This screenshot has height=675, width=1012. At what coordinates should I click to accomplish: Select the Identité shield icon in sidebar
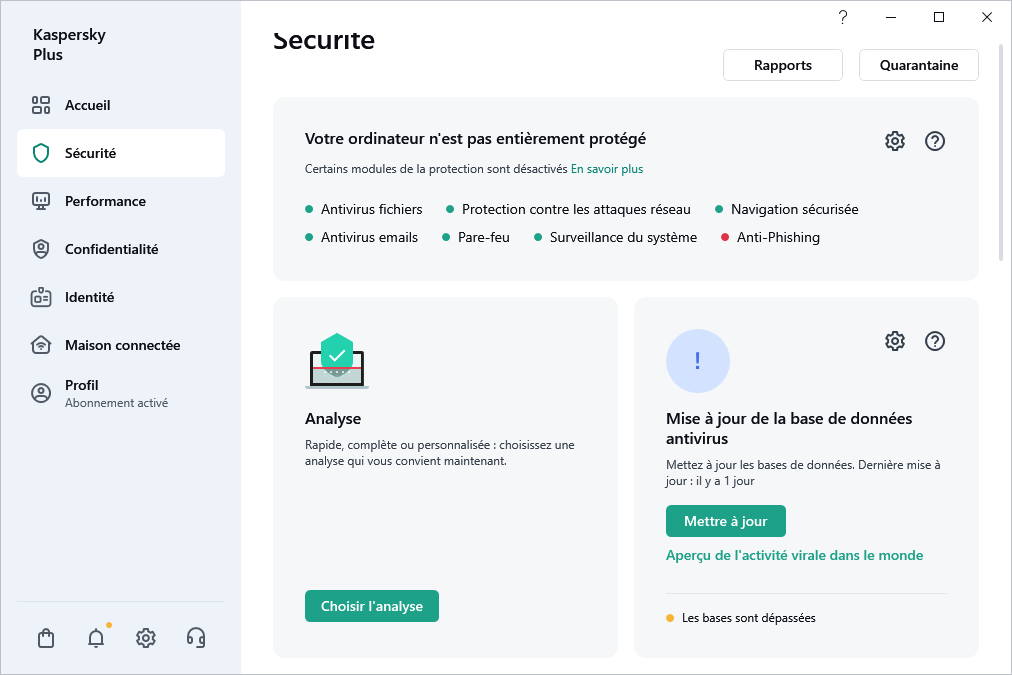(x=41, y=297)
